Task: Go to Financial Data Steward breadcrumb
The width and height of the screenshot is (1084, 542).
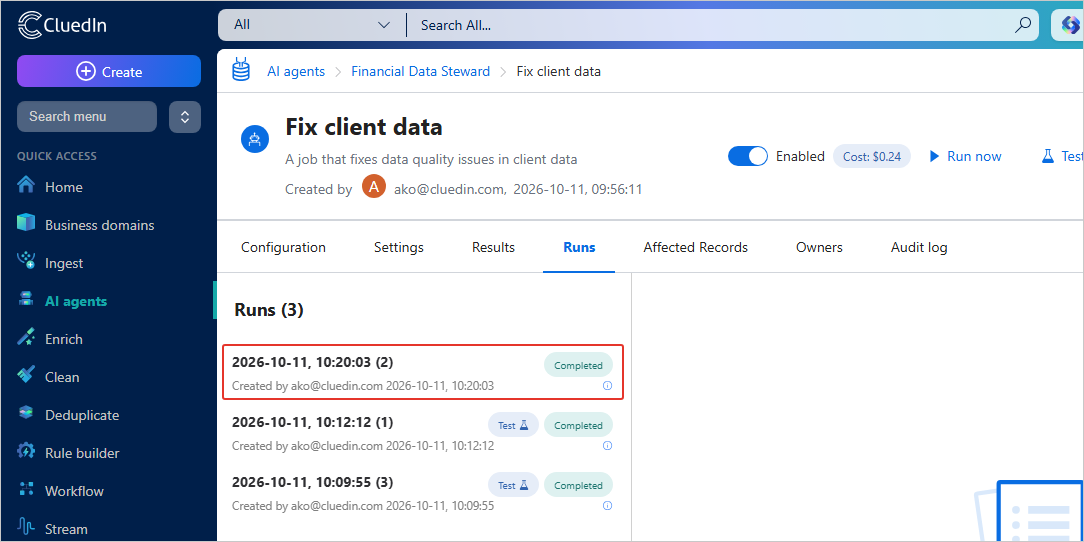Action: 420,71
